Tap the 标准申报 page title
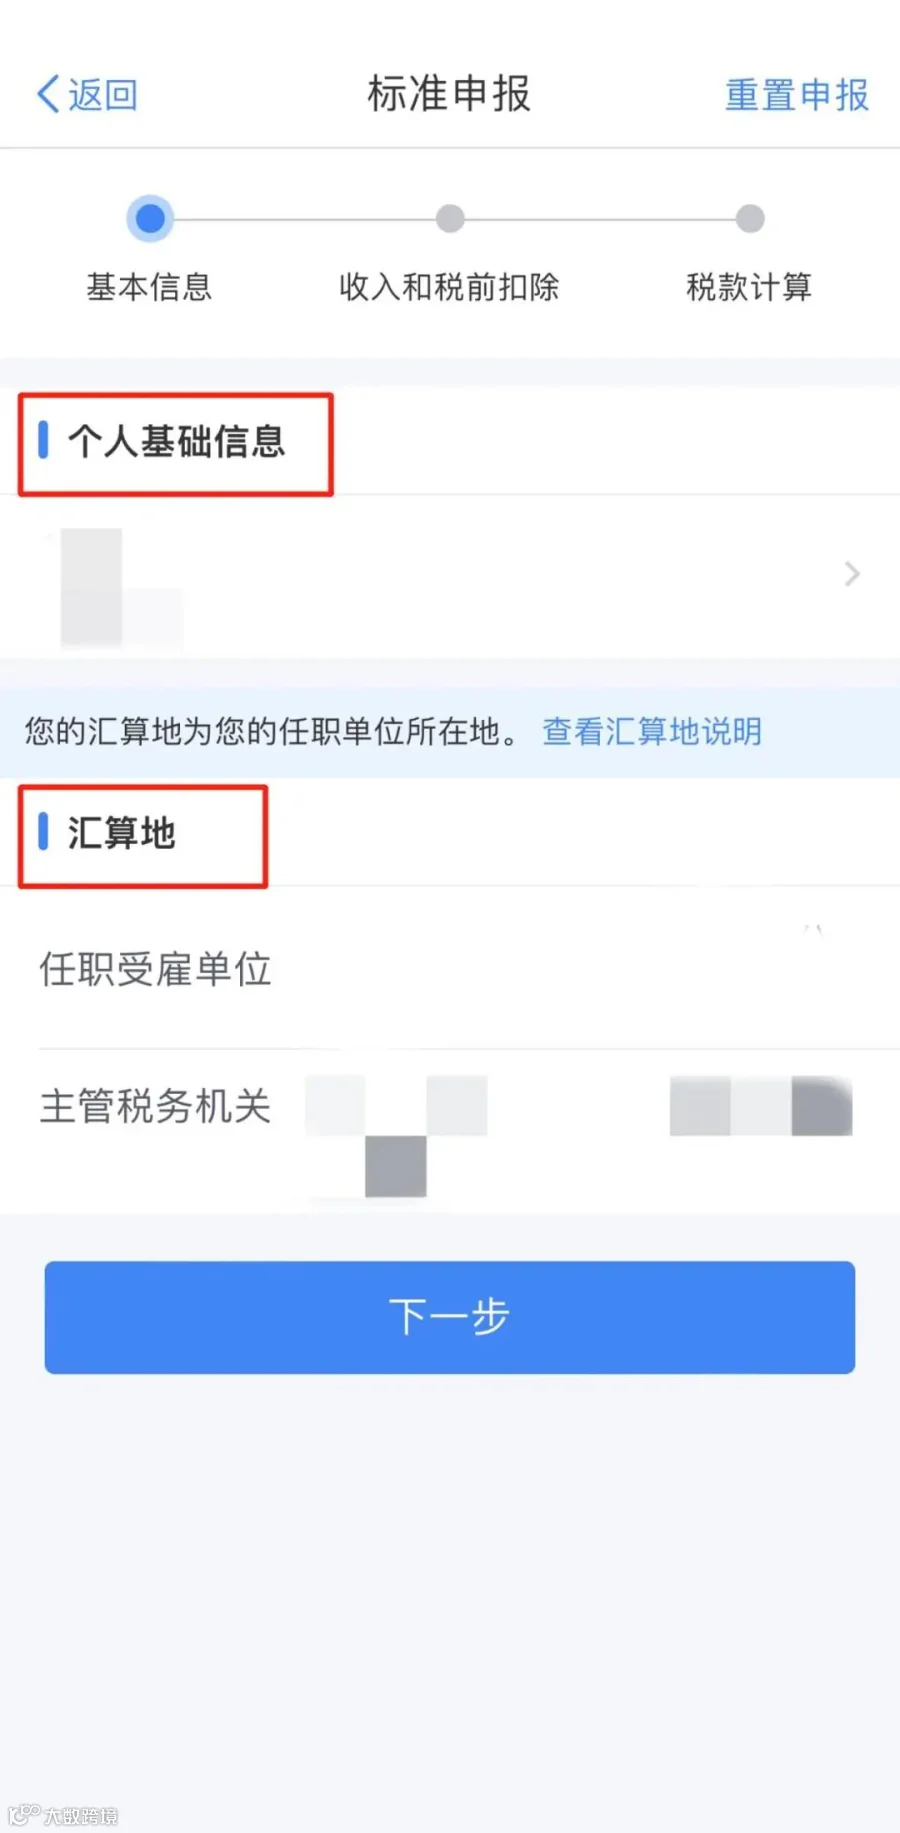 coord(449,94)
